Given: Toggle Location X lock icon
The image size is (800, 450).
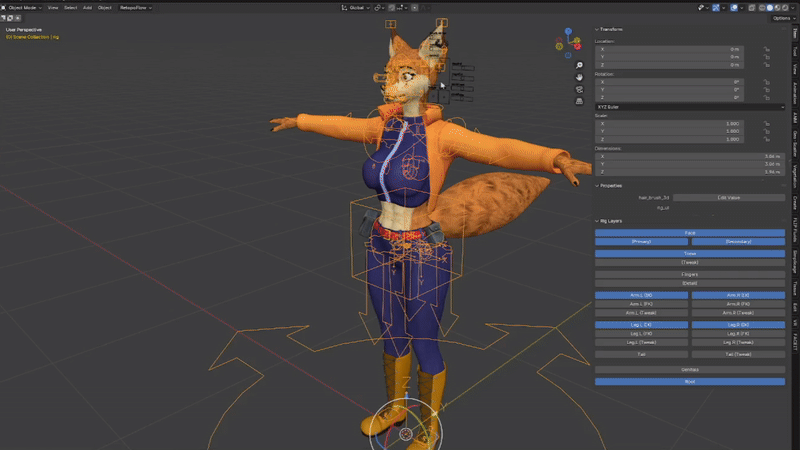Looking at the screenshot, I should (766, 49).
